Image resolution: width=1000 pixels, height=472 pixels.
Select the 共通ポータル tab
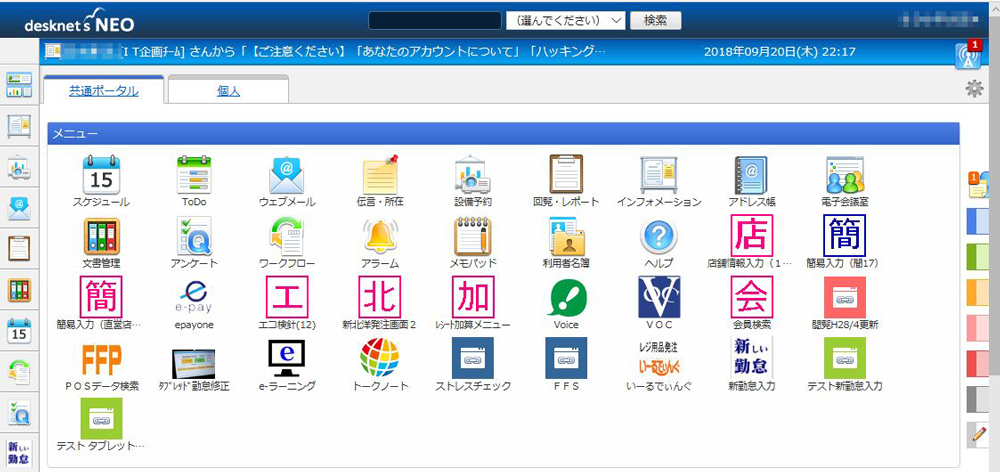click(103, 90)
